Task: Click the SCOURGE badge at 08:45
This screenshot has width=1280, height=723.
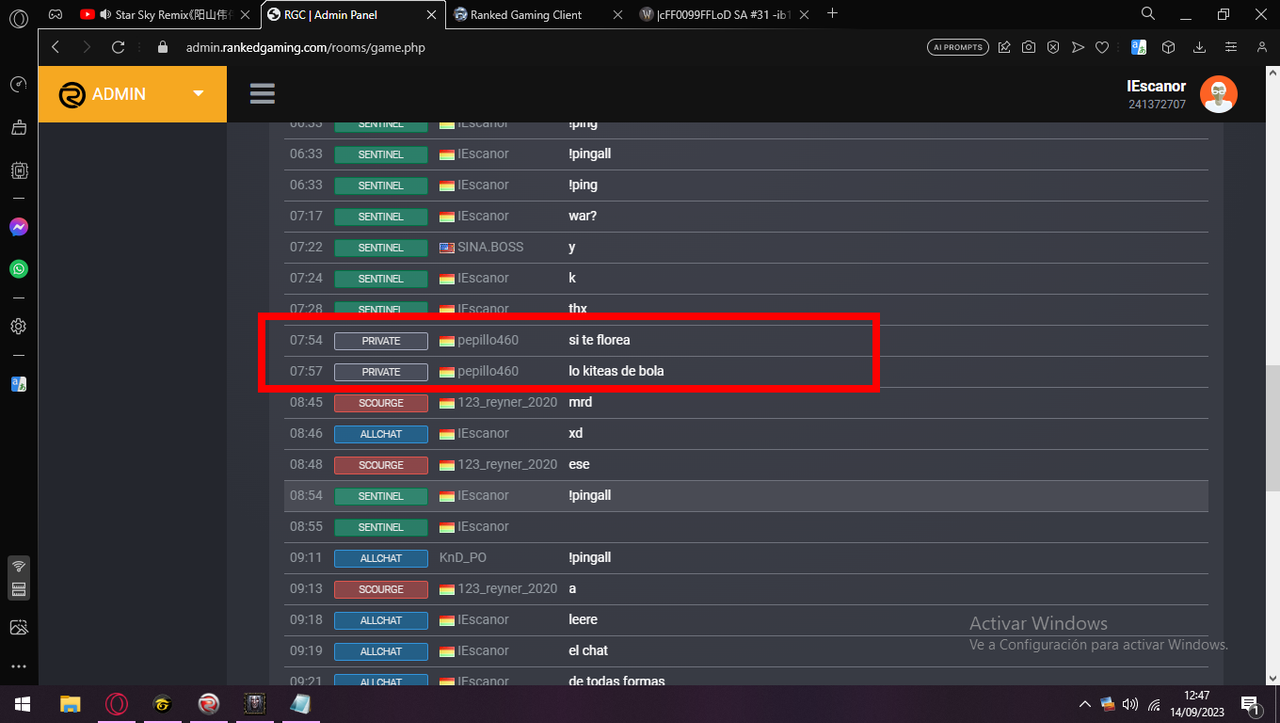Action: (x=381, y=403)
